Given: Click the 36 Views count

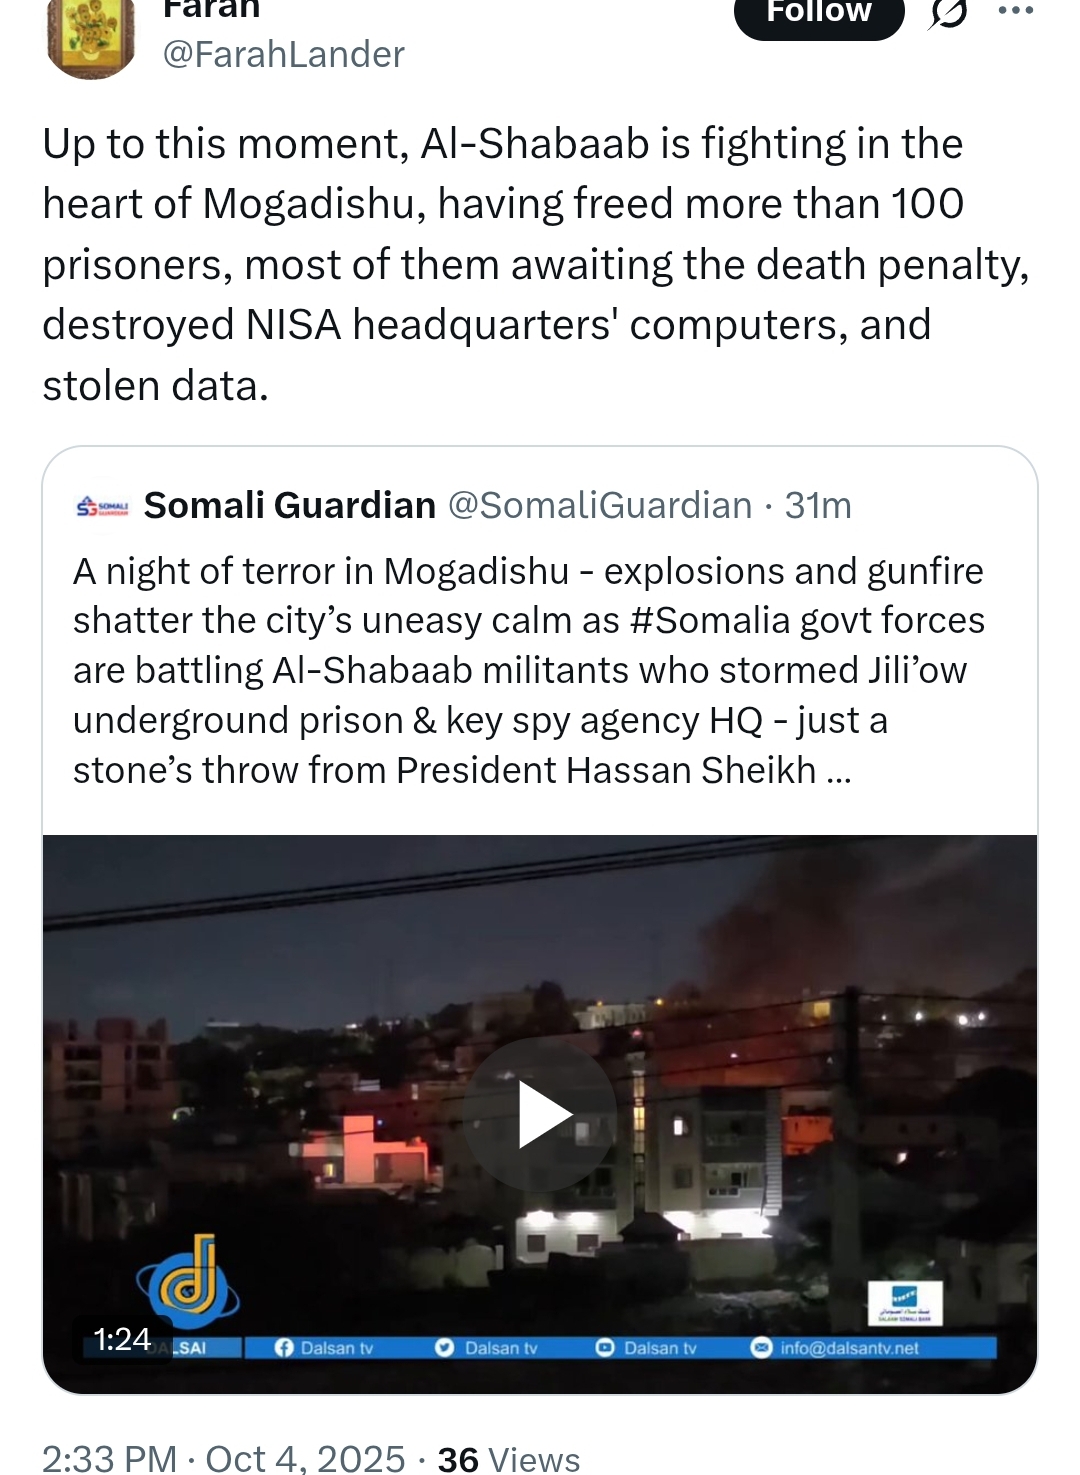Looking at the screenshot, I should pos(509,1459).
